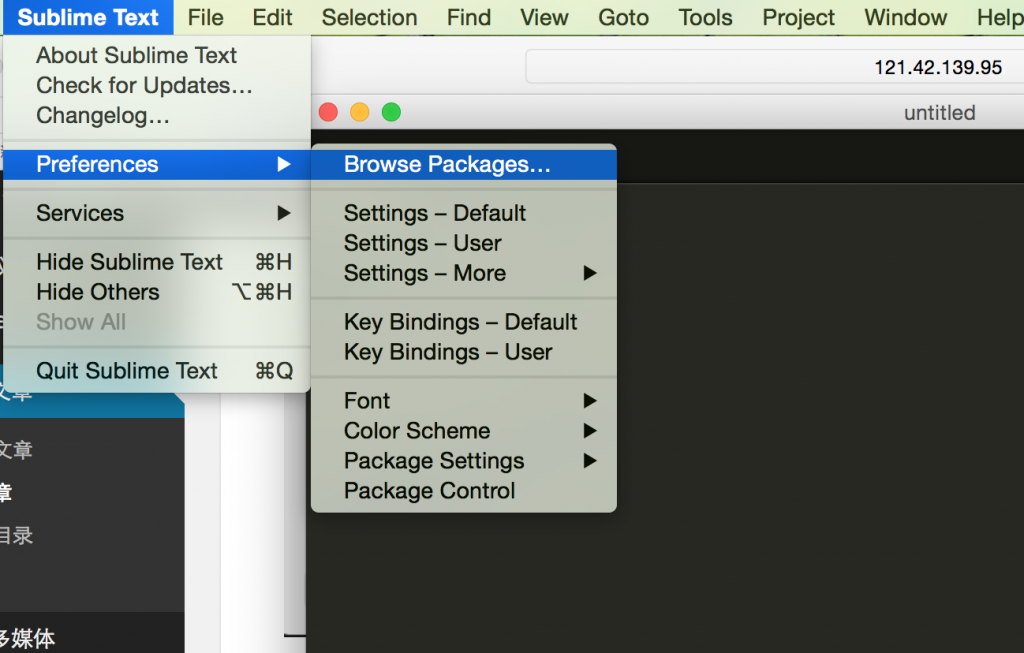Screen dimensions: 1024x653
Task: Maximize untitled window with green button
Action: pos(391,112)
